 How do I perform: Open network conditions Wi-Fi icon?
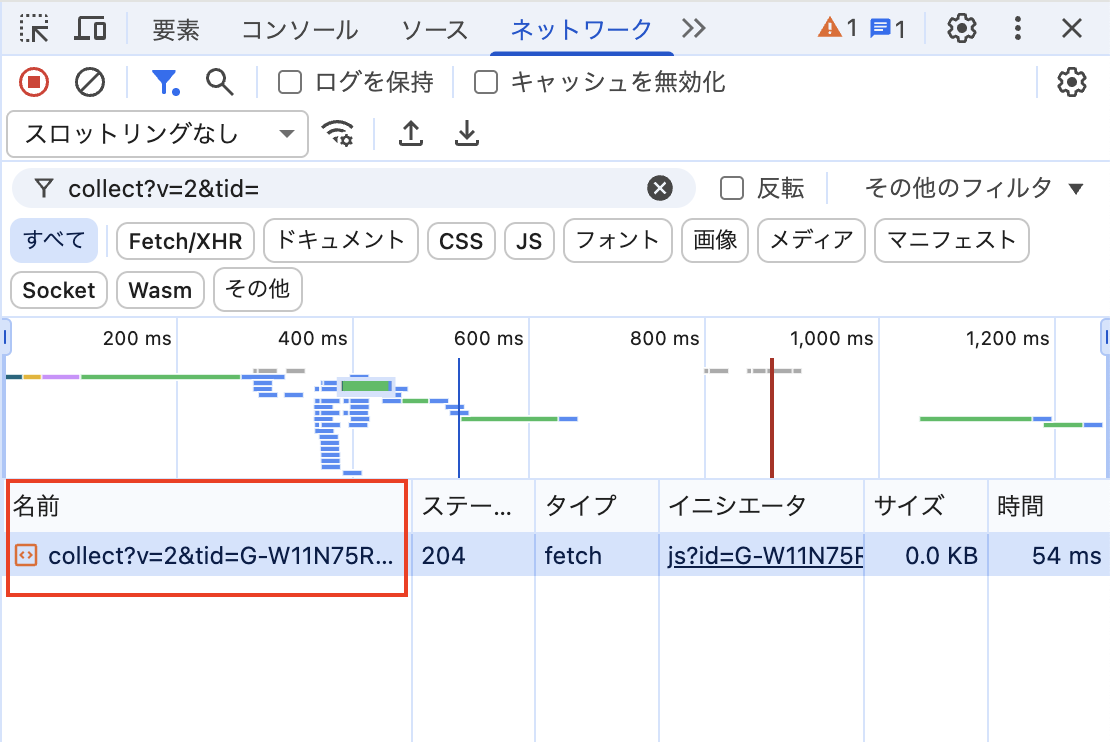338,133
